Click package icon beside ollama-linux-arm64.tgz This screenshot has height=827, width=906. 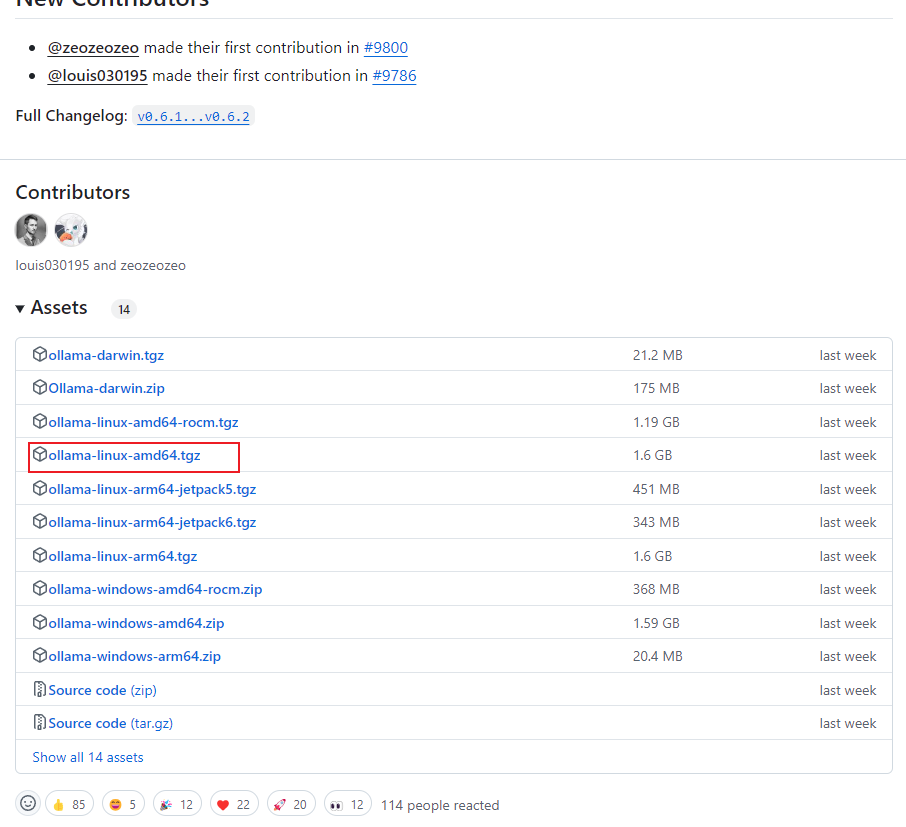(x=39, y=555)
